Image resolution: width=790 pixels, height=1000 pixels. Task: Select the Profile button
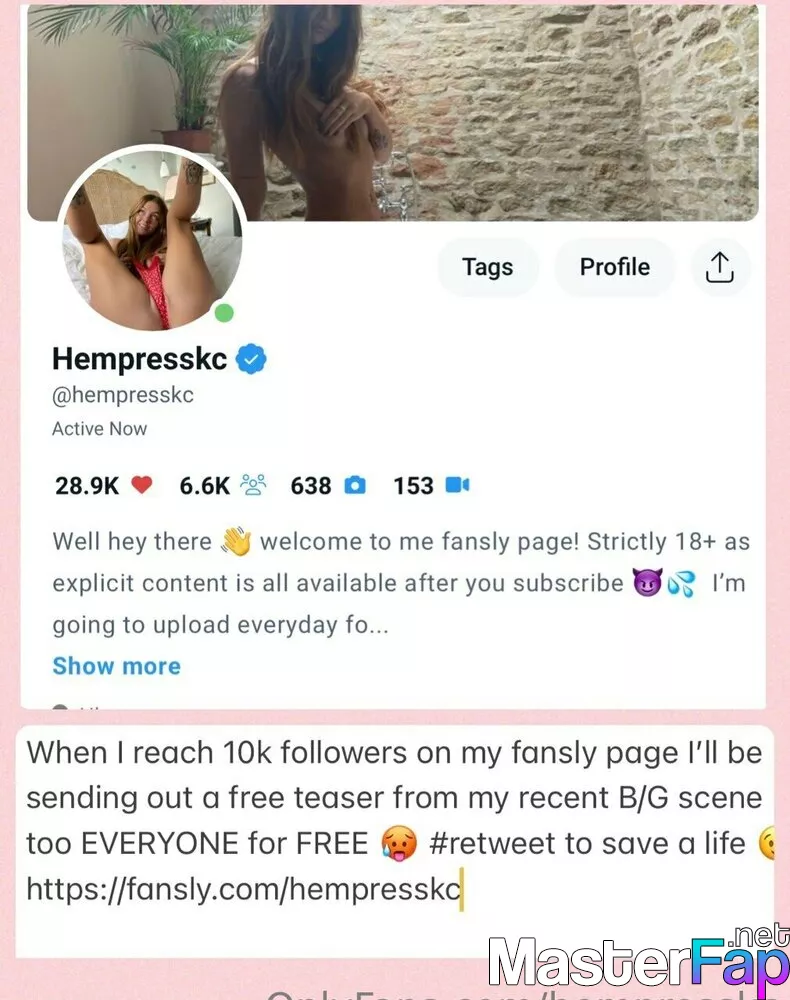coord(615,267)
